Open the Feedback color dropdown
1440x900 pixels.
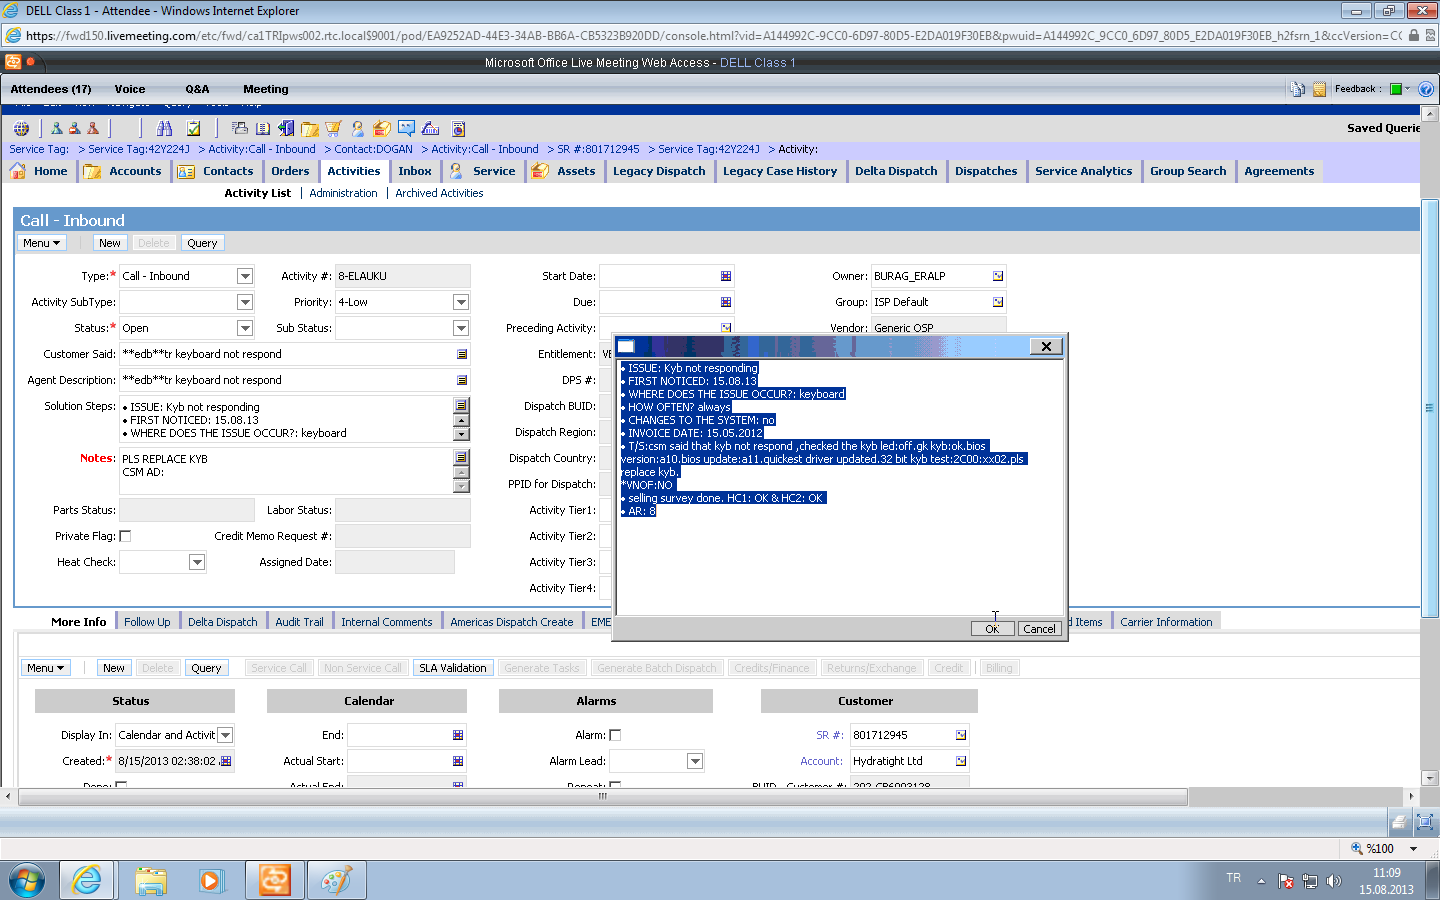(1408, 89)
